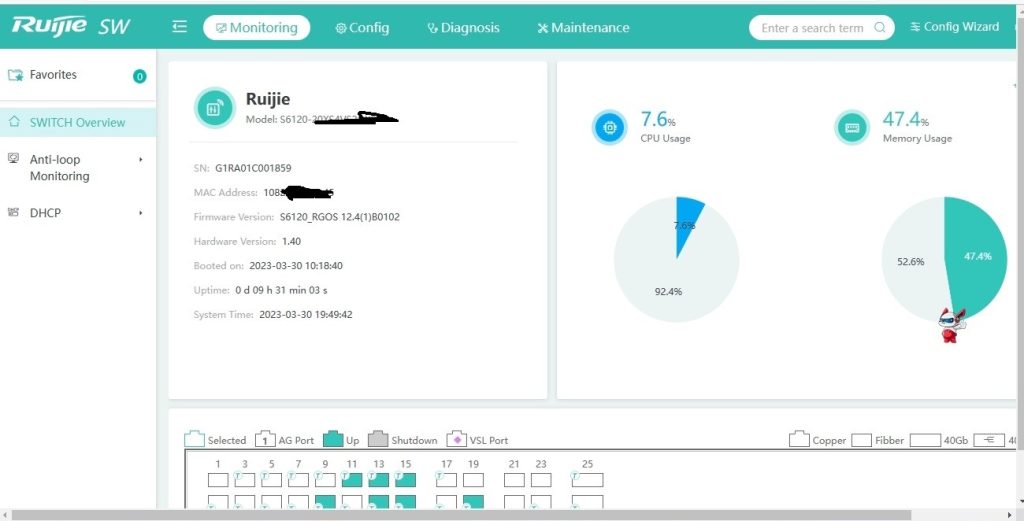Click the VSL Port legend icon

coord(456,439)
